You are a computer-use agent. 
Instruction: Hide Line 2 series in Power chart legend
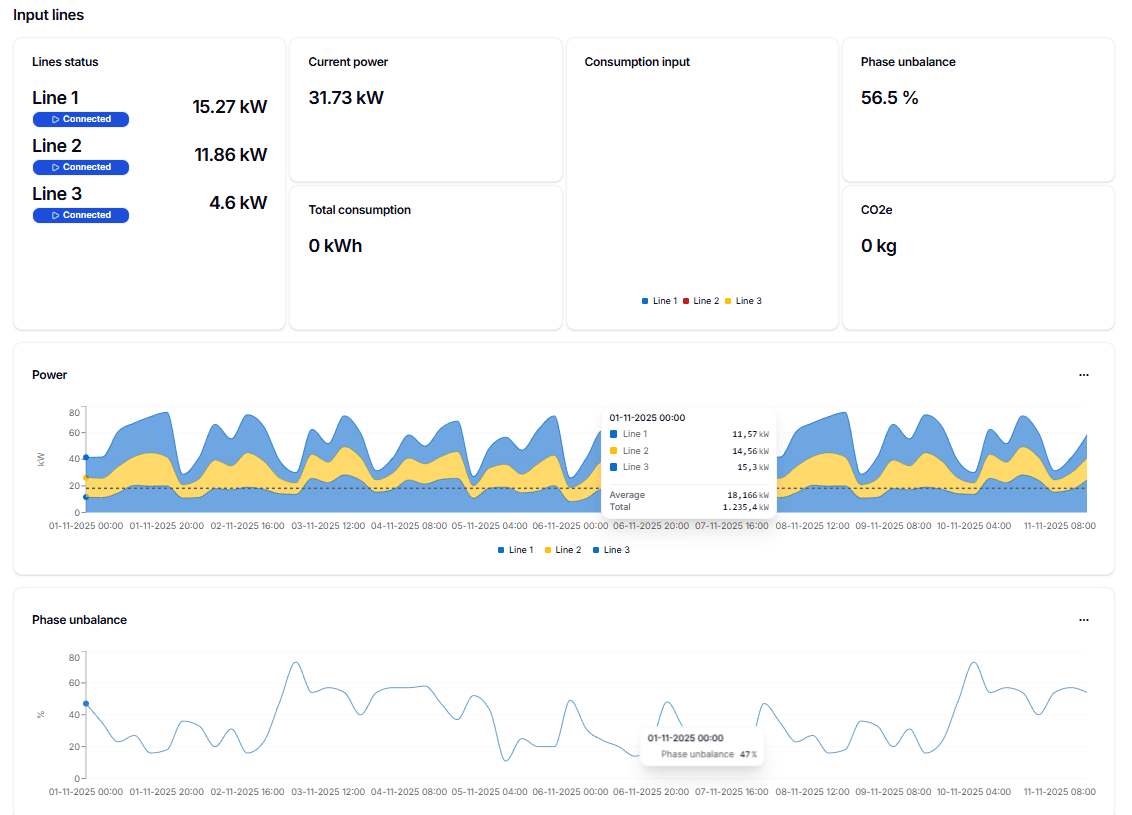click(562, 550)
